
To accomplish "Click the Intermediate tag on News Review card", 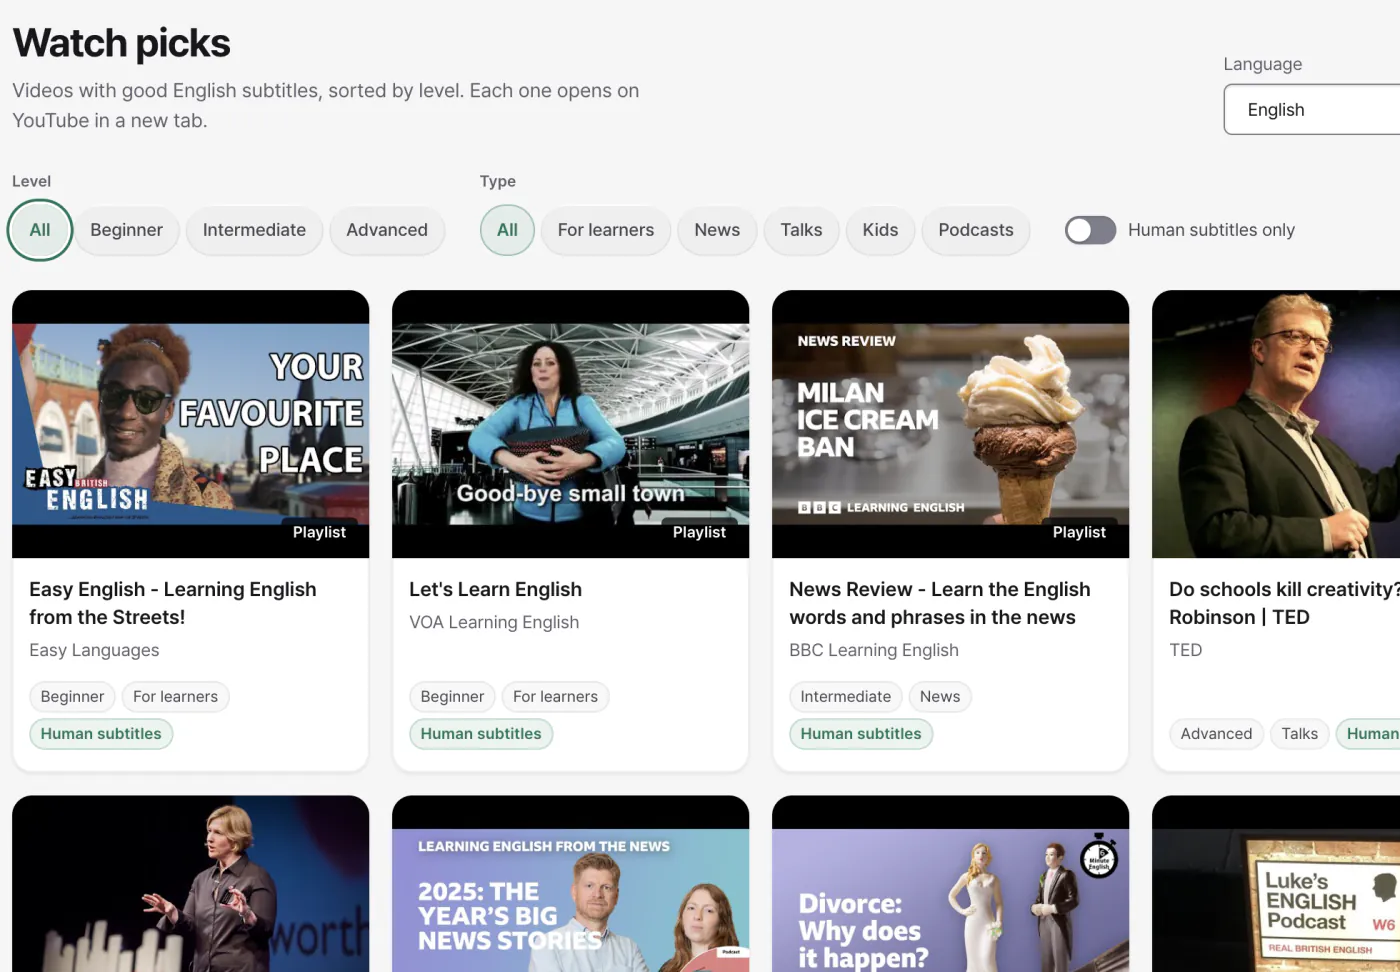I will 845,697.
